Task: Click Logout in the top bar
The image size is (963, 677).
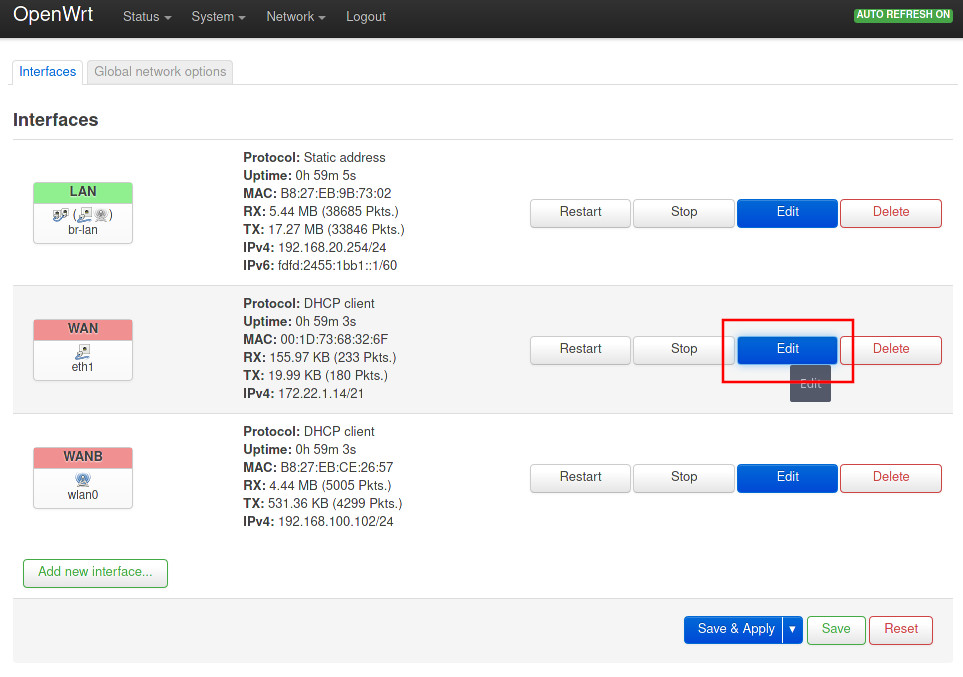Action: [x=365, y=17]
